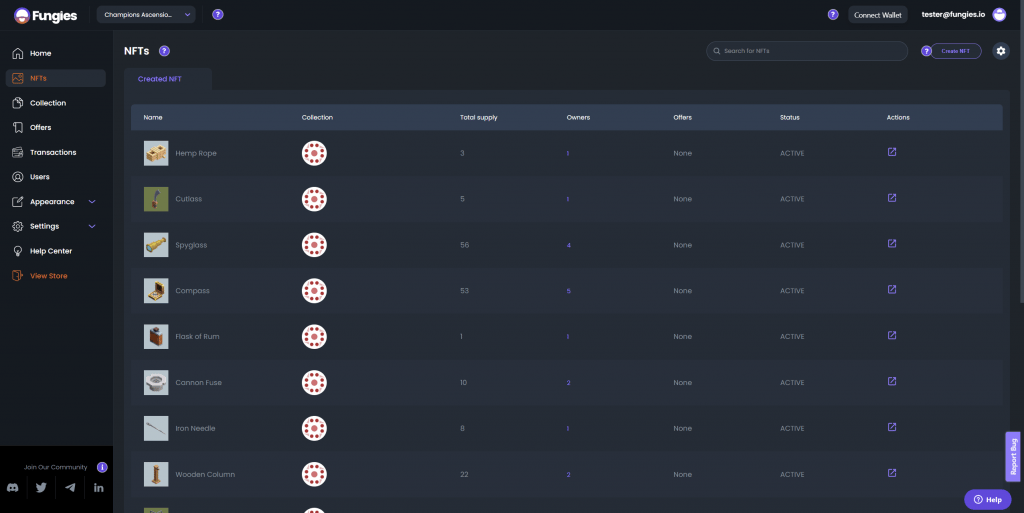Click the Compass NFT thumbnail image
The image size is (1024, 513).
point(156,290)
